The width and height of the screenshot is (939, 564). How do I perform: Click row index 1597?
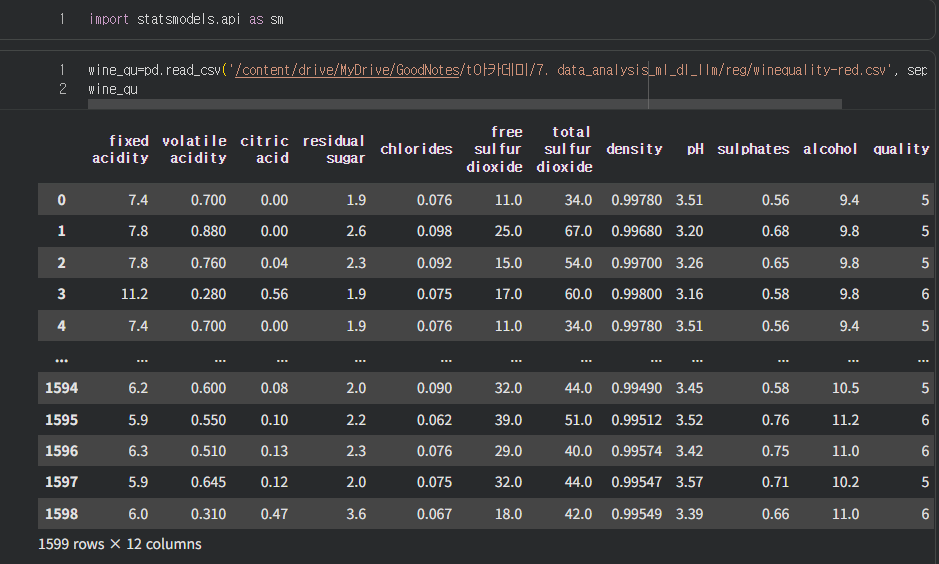tap(62, 482)
